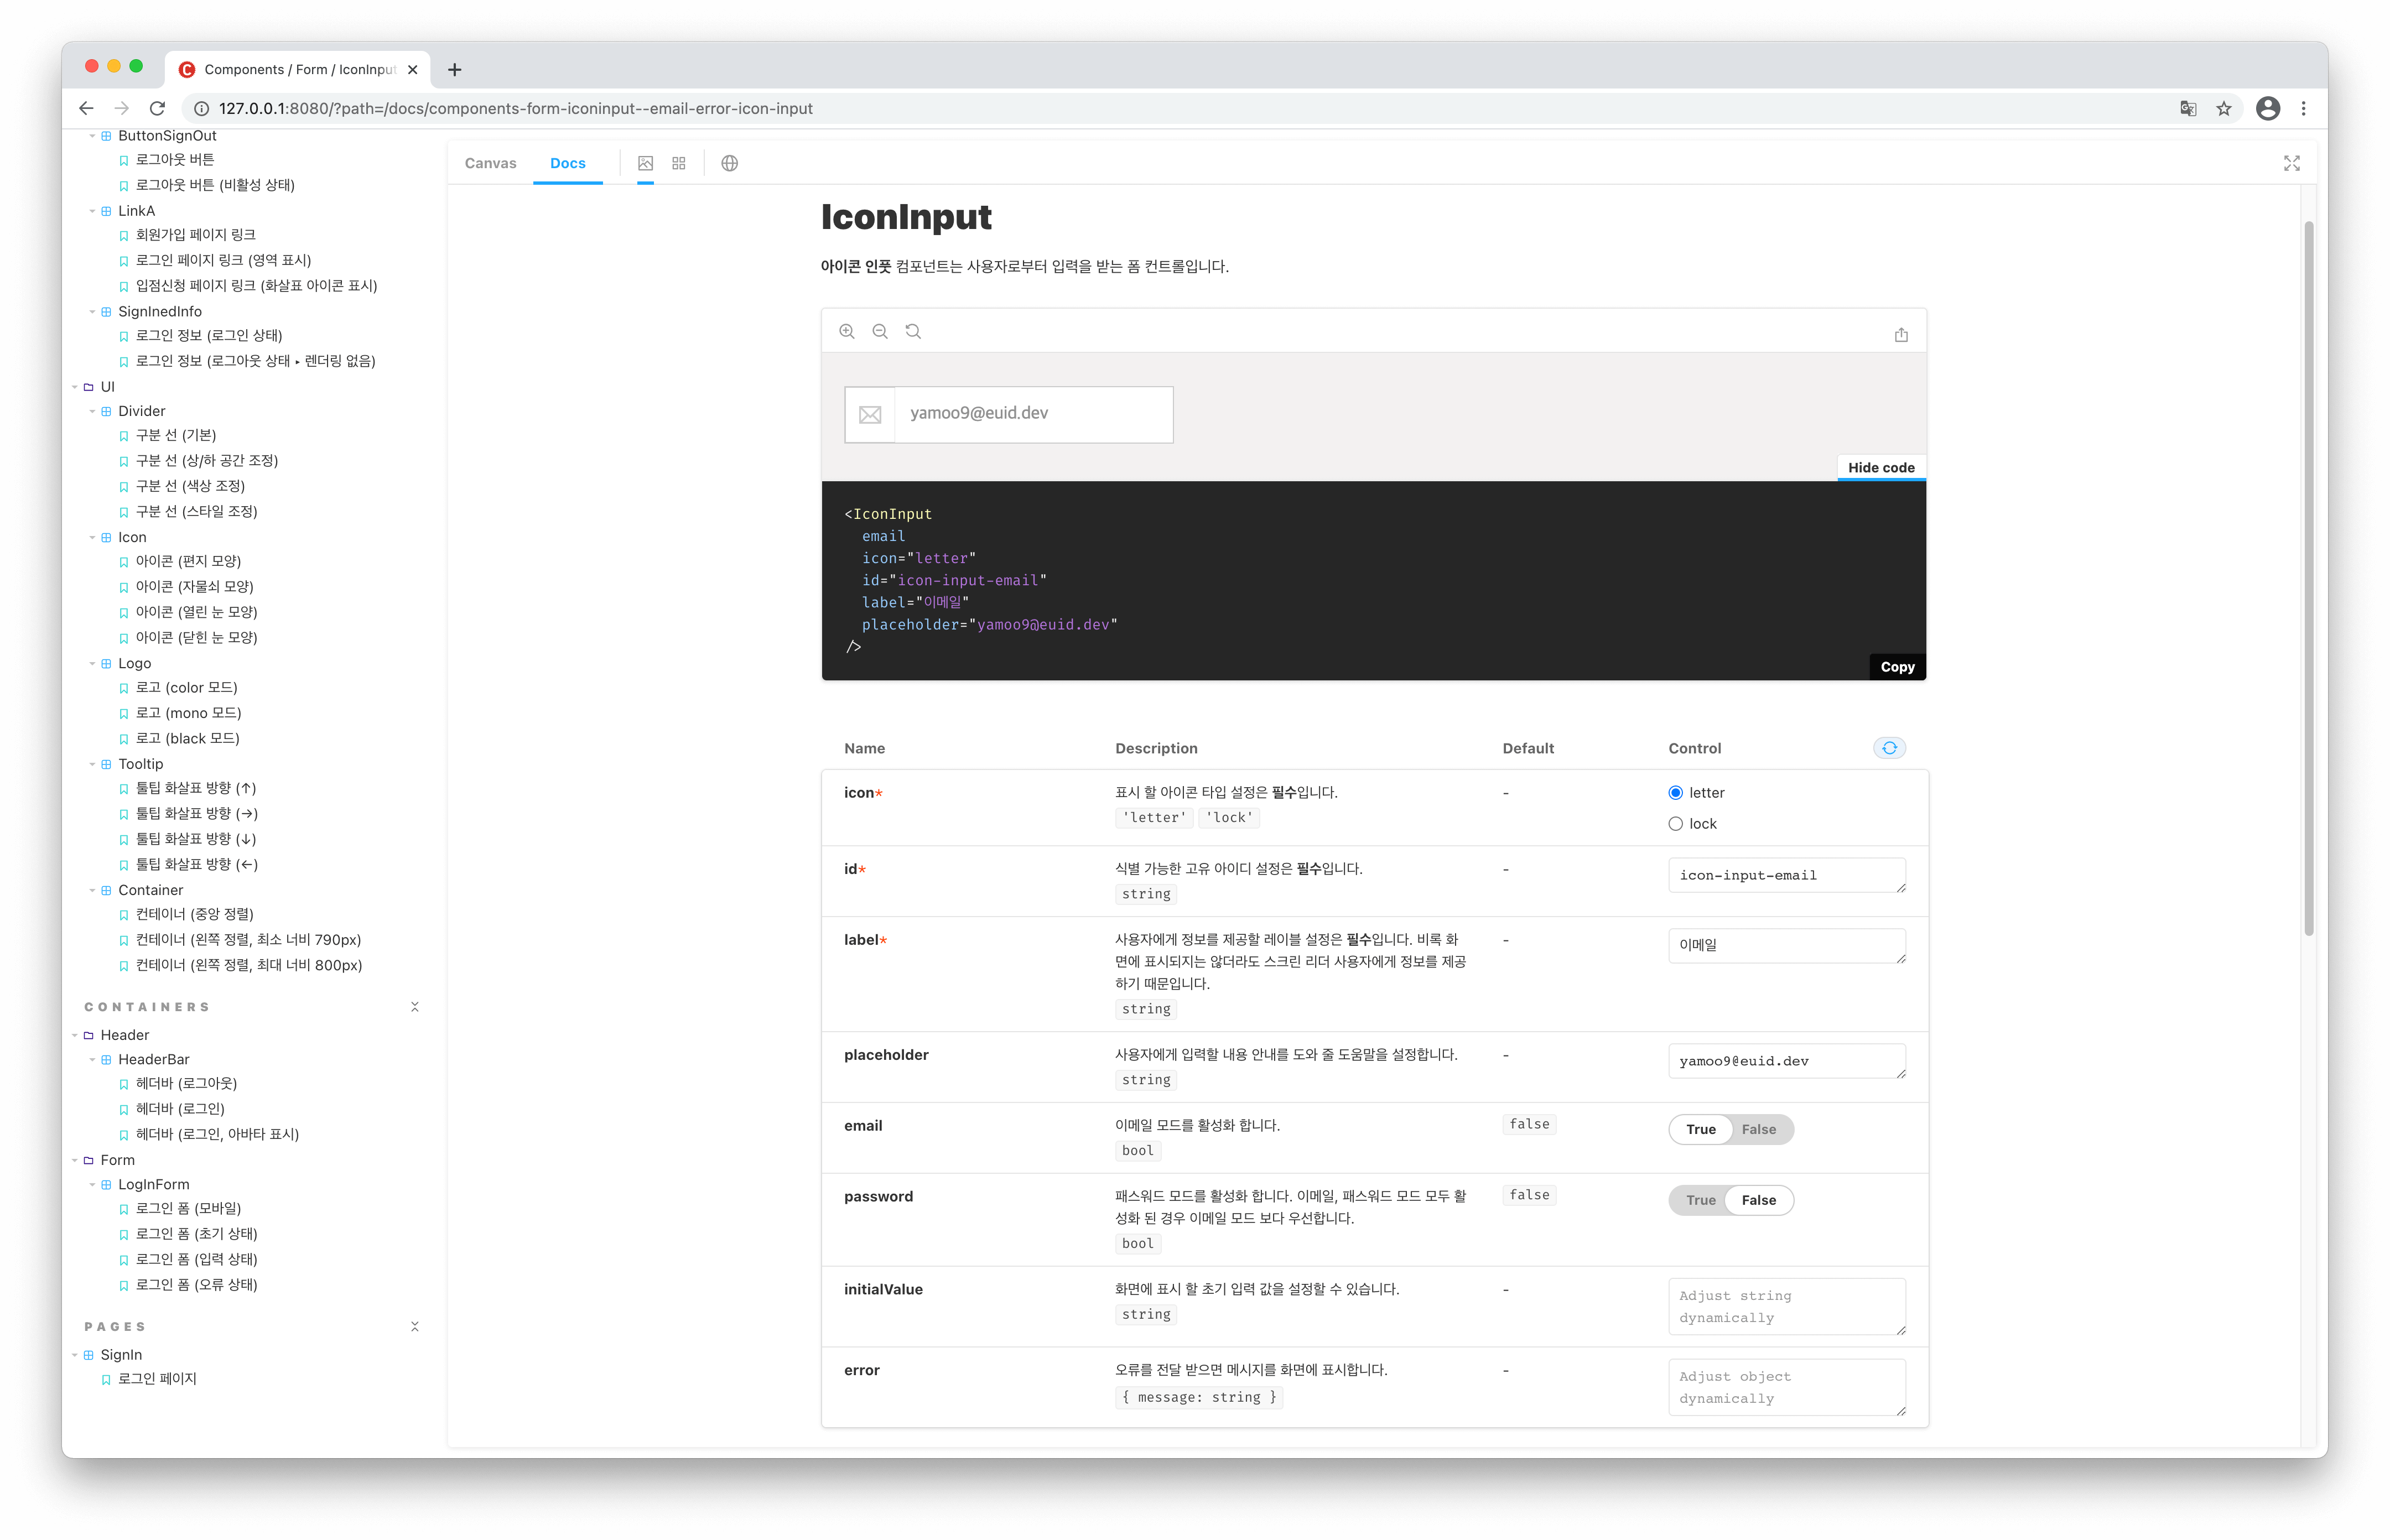This screenshot has height=1540, width=2390.
Task: Reload the page
Action: click(x=157, y=108)
